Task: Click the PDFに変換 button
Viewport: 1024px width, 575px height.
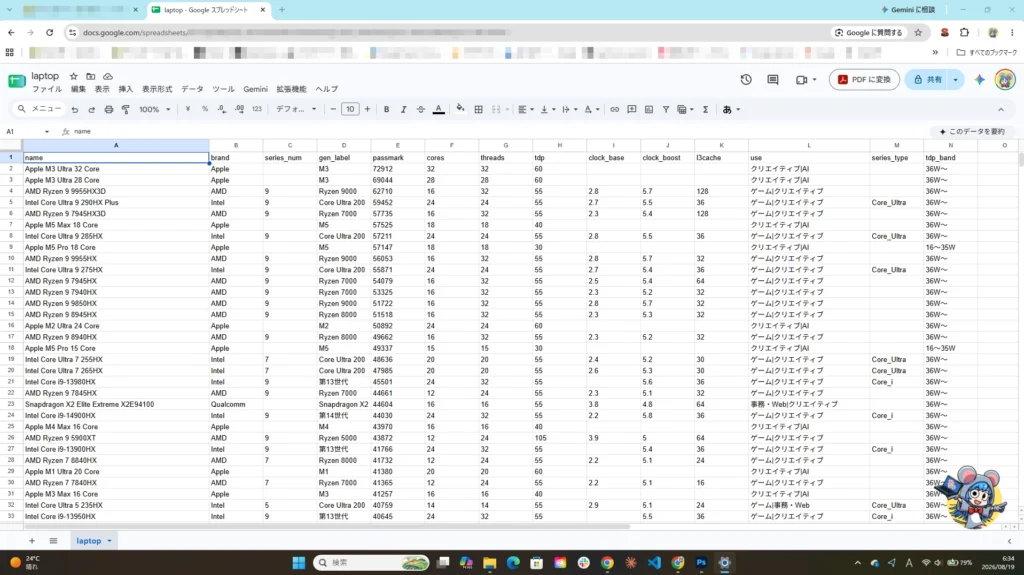Action: (x=864, y=80)
